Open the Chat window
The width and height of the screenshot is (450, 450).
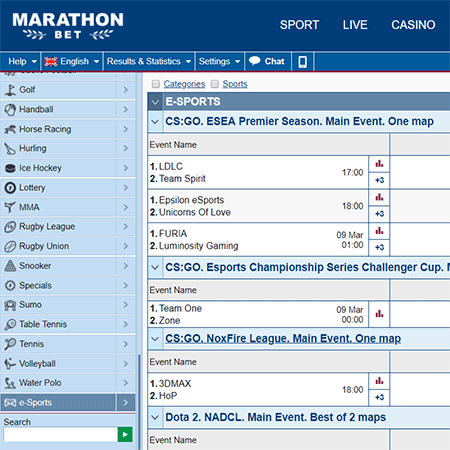(268, 61)
